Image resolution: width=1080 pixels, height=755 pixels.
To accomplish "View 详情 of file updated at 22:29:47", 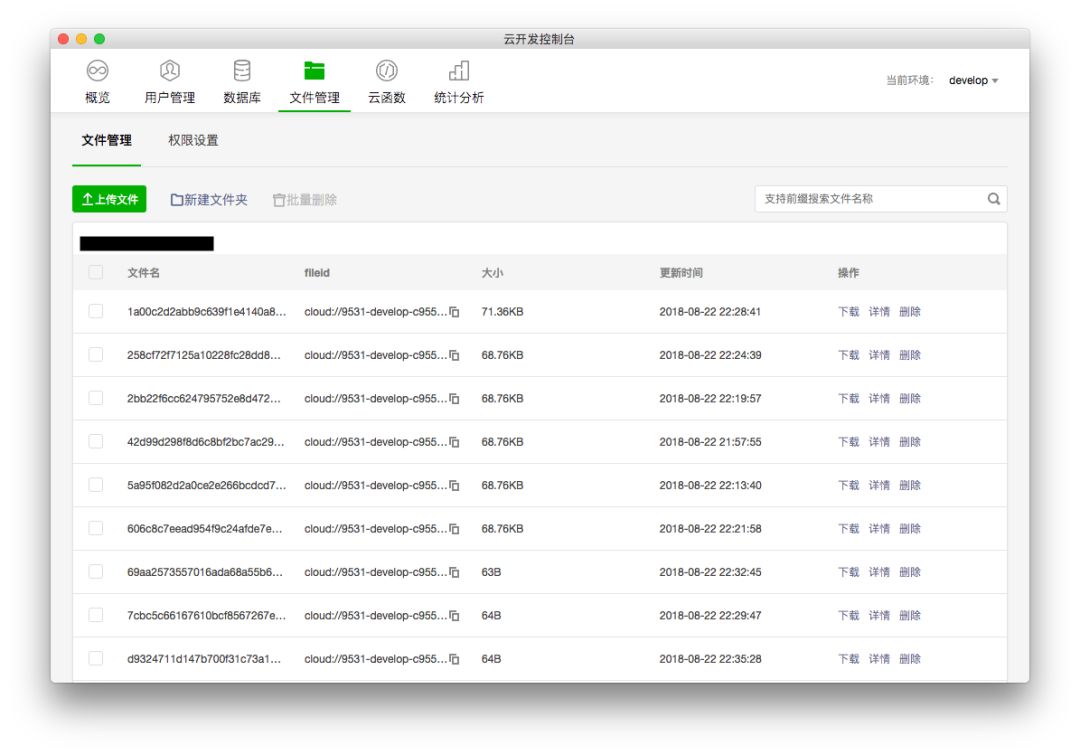I will click(x=879, y=616).
